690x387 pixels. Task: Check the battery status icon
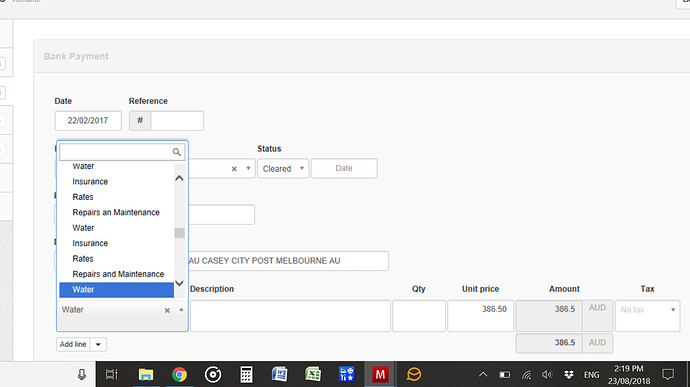point(504,375)
